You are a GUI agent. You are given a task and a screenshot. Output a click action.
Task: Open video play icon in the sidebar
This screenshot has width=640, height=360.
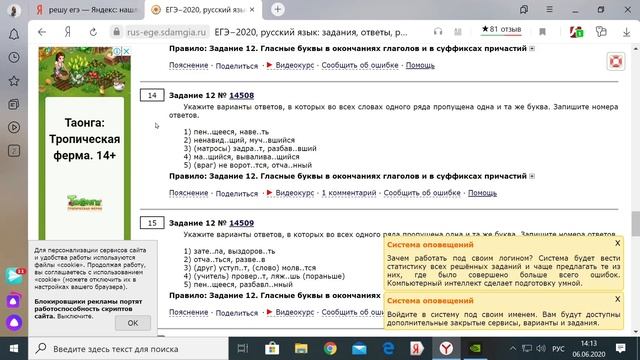(x=14, y=127)
